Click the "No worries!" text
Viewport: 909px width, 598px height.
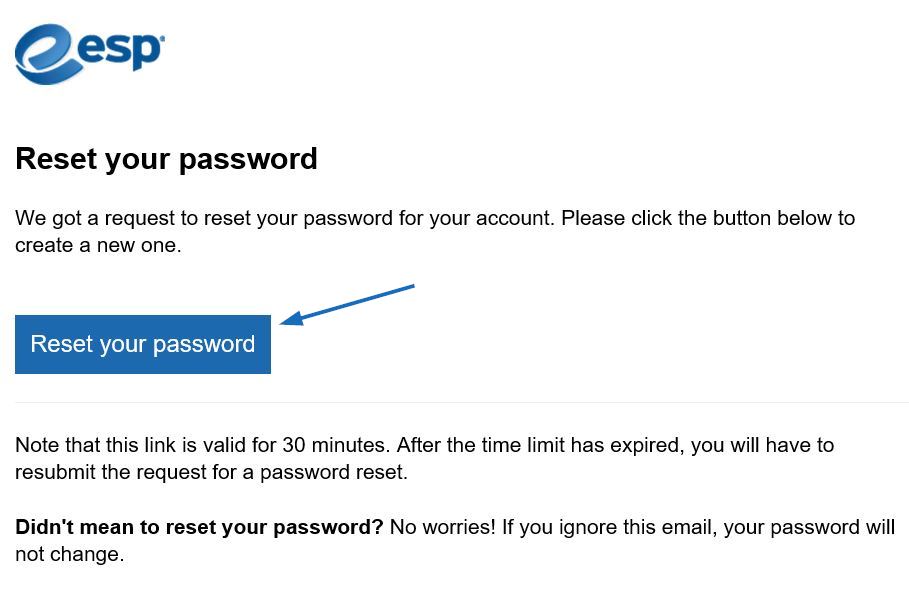click(x=443, y=527)
